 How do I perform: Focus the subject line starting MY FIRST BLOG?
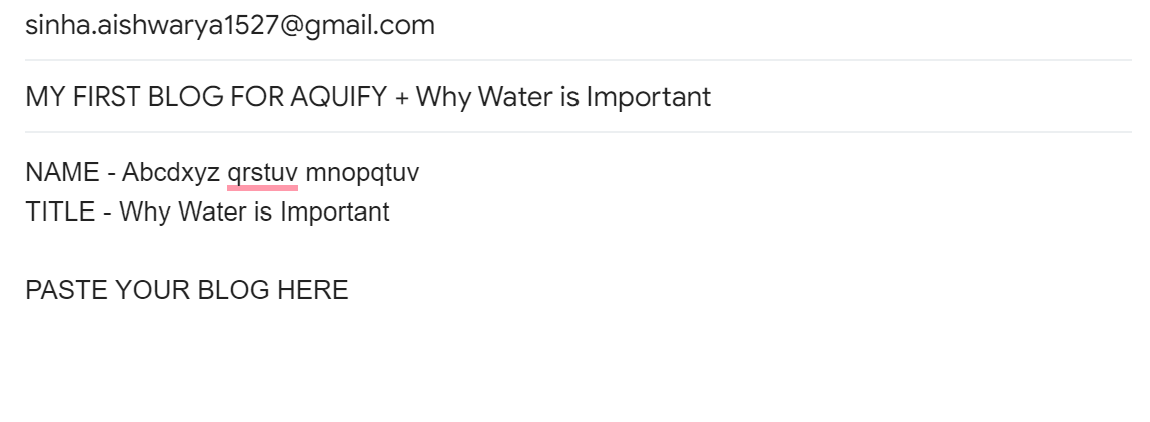coord(578,96)
